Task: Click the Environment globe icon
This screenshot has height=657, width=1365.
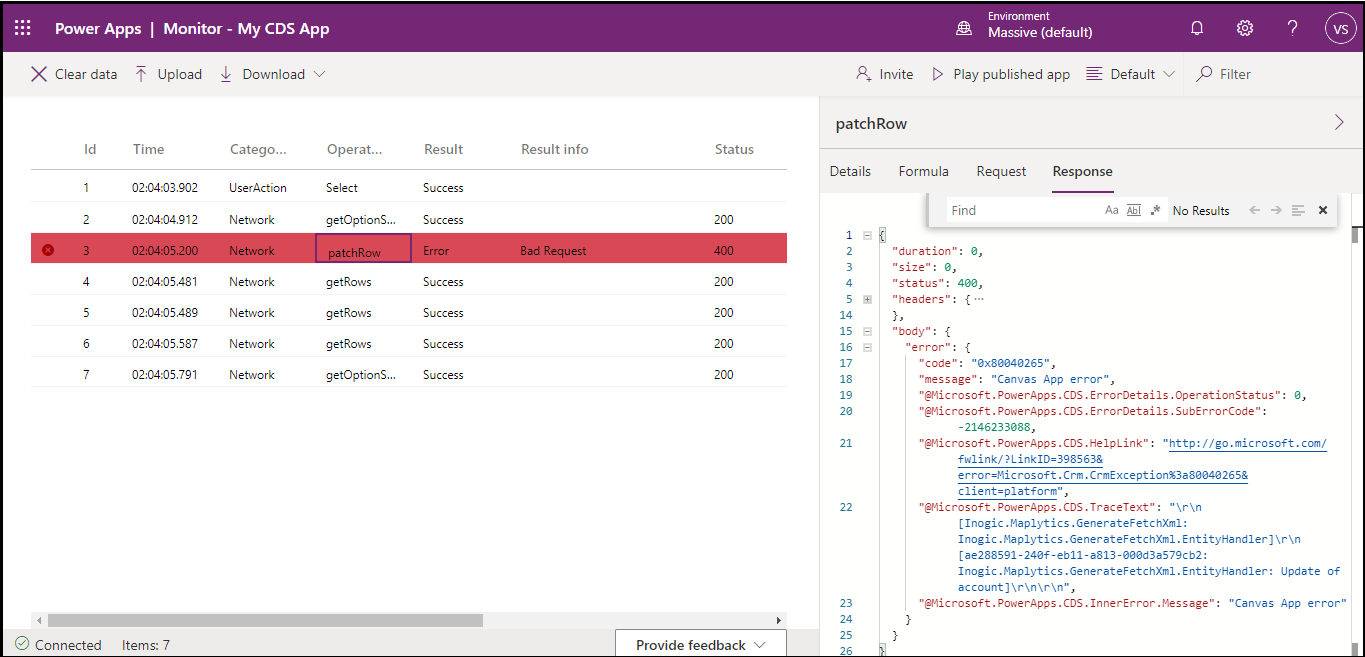Action: pos(964,29)
